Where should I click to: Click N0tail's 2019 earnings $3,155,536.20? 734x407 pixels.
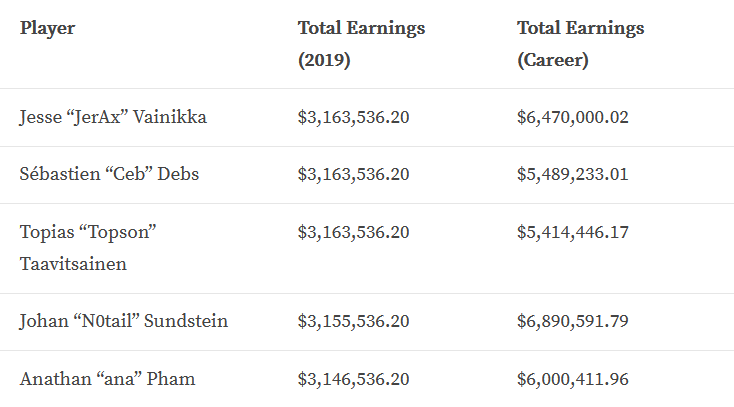(353, 321)
